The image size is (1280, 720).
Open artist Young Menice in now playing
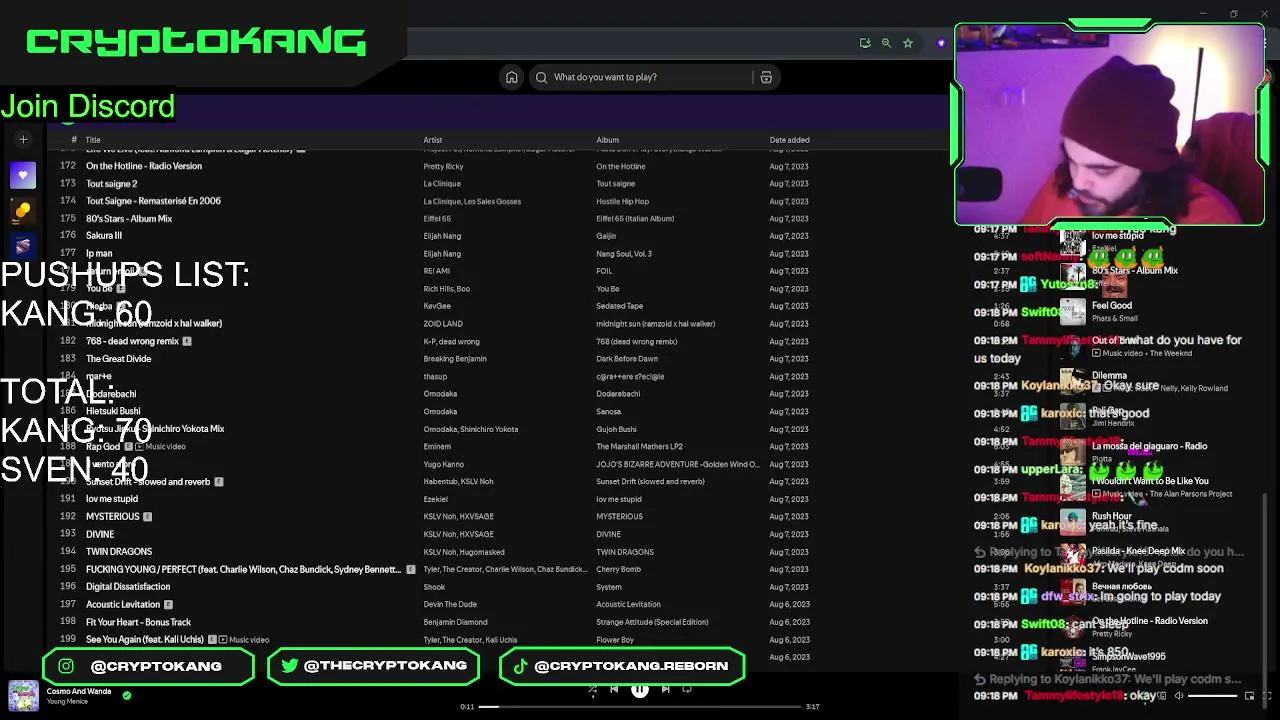[x=67, y=702]
